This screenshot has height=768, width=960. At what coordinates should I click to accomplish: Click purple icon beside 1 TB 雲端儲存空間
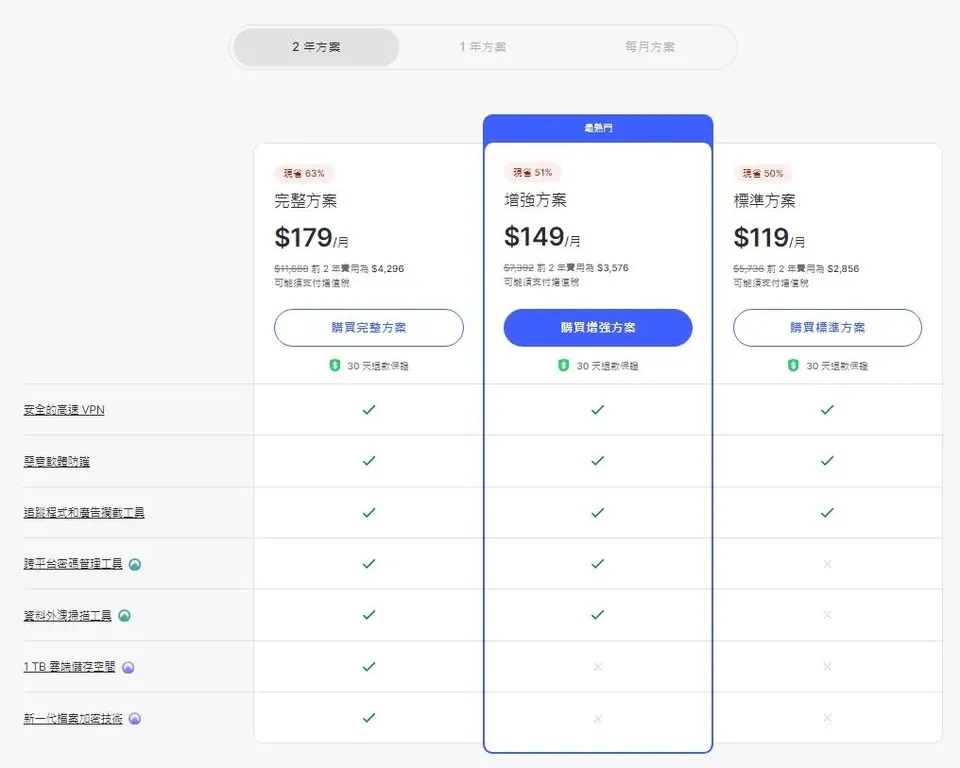point(128,667)
